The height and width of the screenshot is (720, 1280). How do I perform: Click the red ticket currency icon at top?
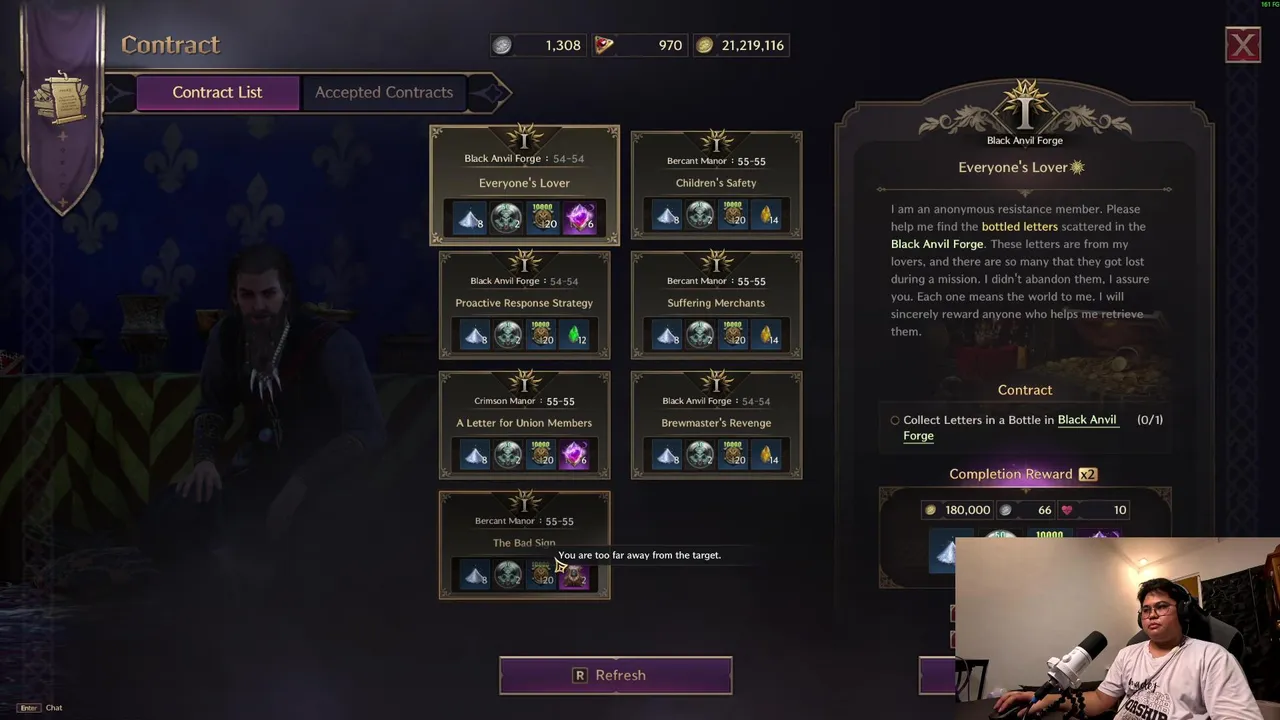click(604, 45)
